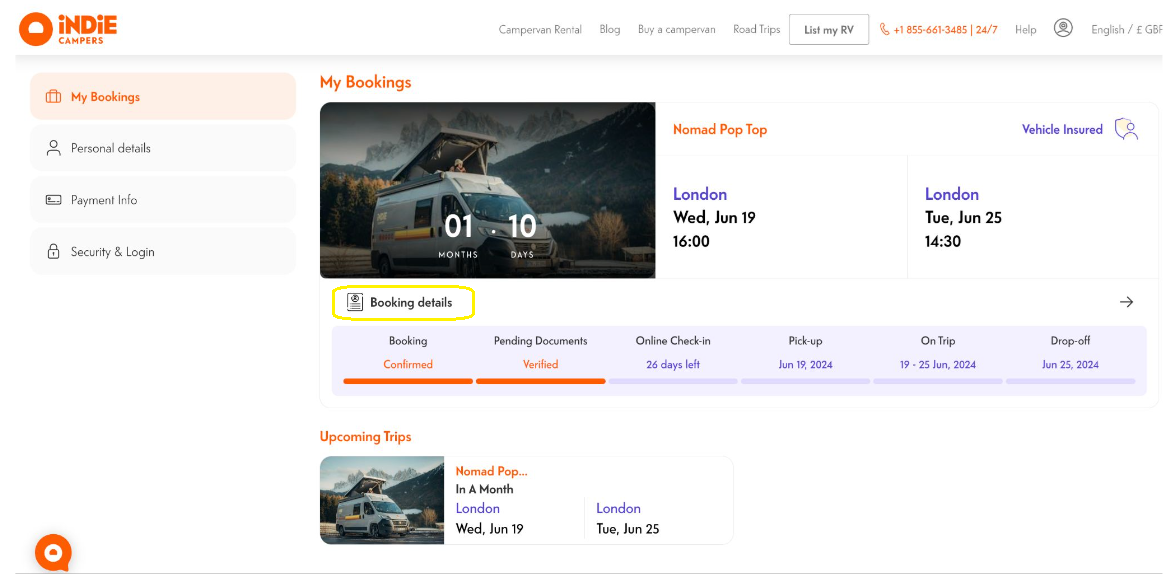The width and height of the screenshot is (1171, 579).
Task: Click the suitcase icon beside My Bookings
Action: (x=53, y=97)
